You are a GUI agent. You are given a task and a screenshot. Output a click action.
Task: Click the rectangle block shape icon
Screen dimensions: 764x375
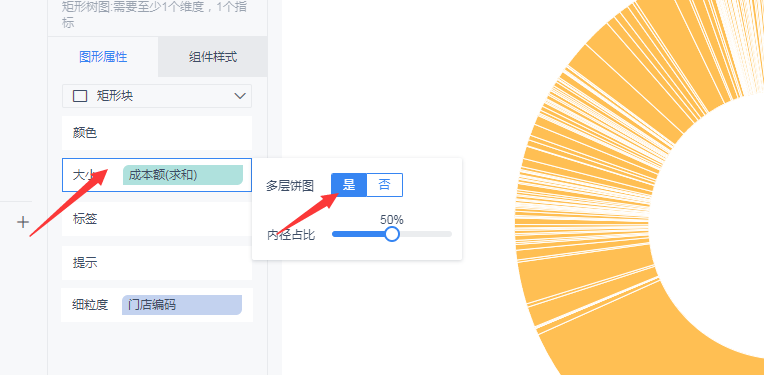80,96
